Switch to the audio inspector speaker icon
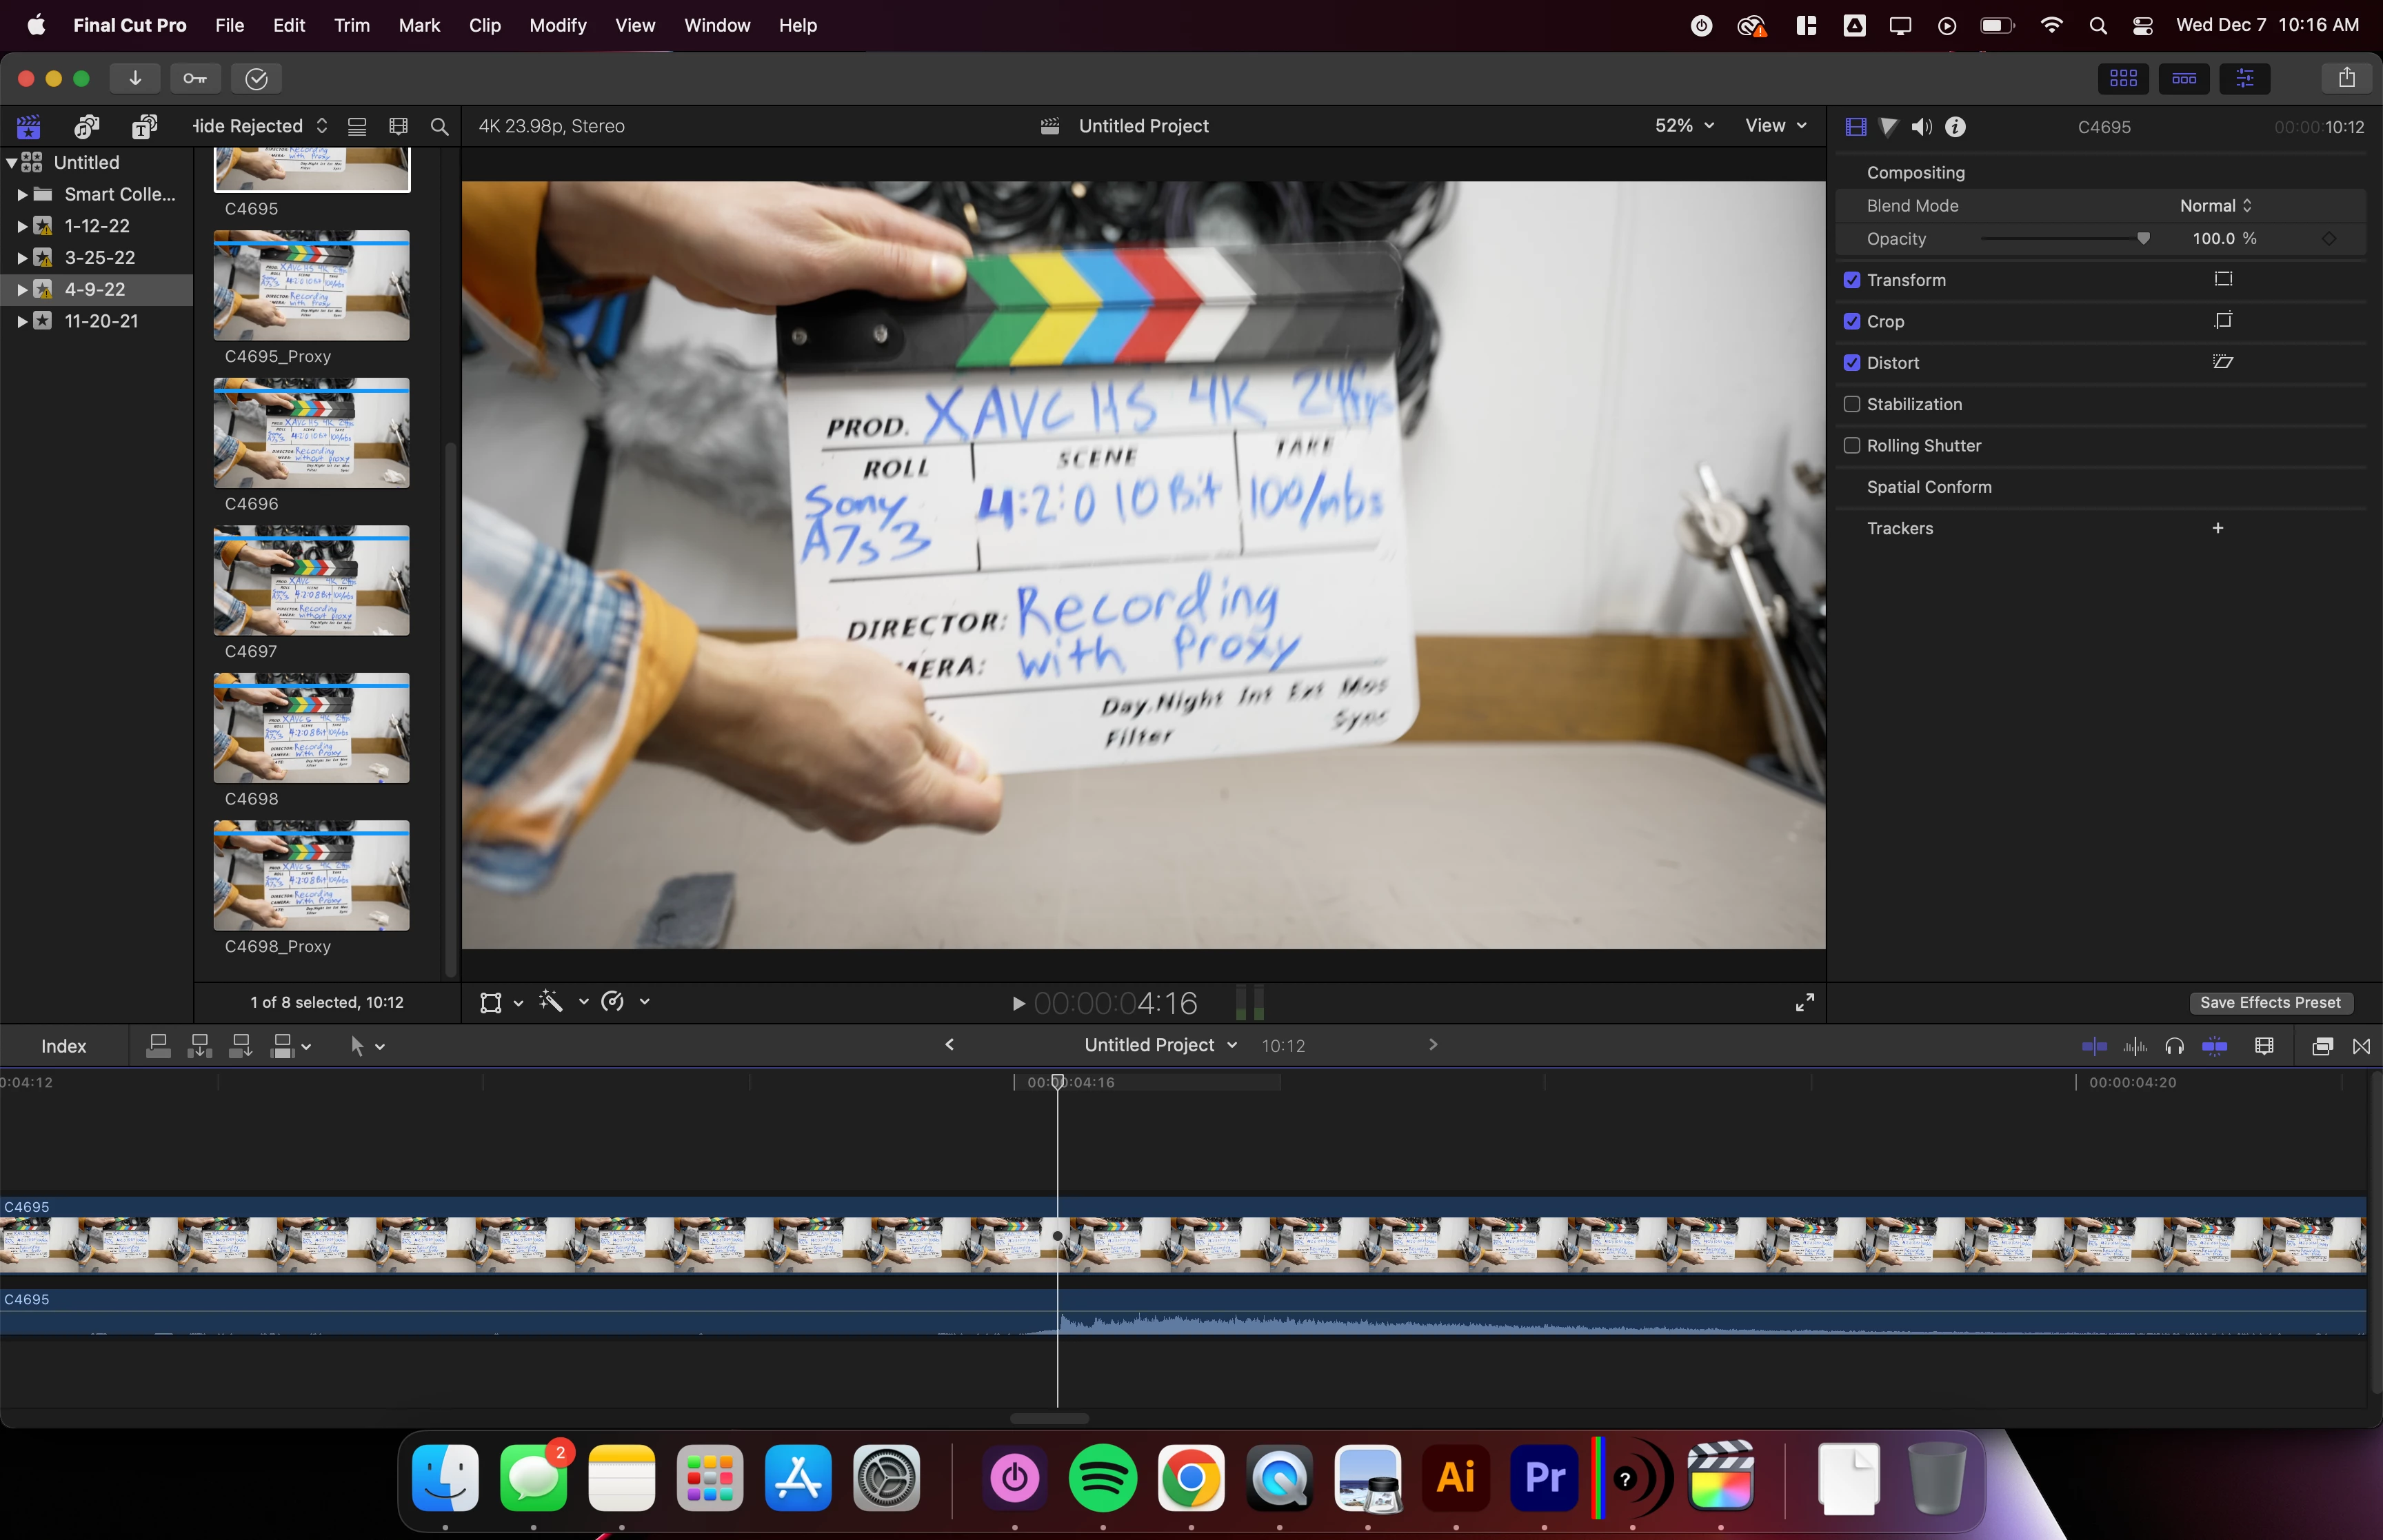The image size is (2383, 1540). coord(1921,127)
